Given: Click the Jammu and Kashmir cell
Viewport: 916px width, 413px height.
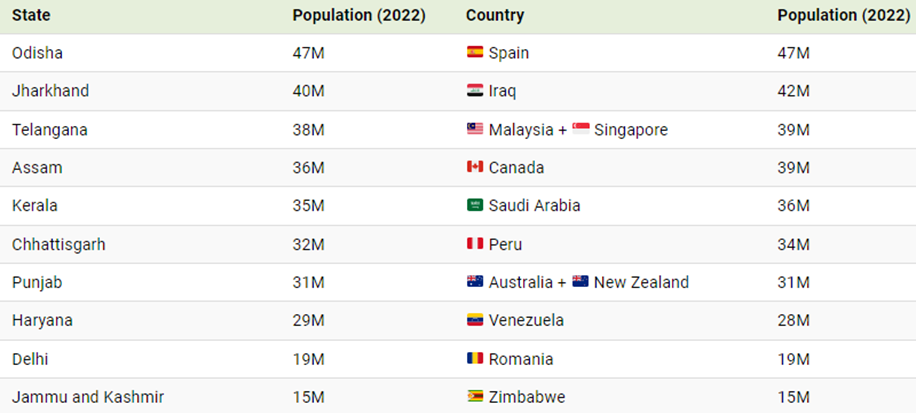Looking at the screenshot, I should pos(88,397).
